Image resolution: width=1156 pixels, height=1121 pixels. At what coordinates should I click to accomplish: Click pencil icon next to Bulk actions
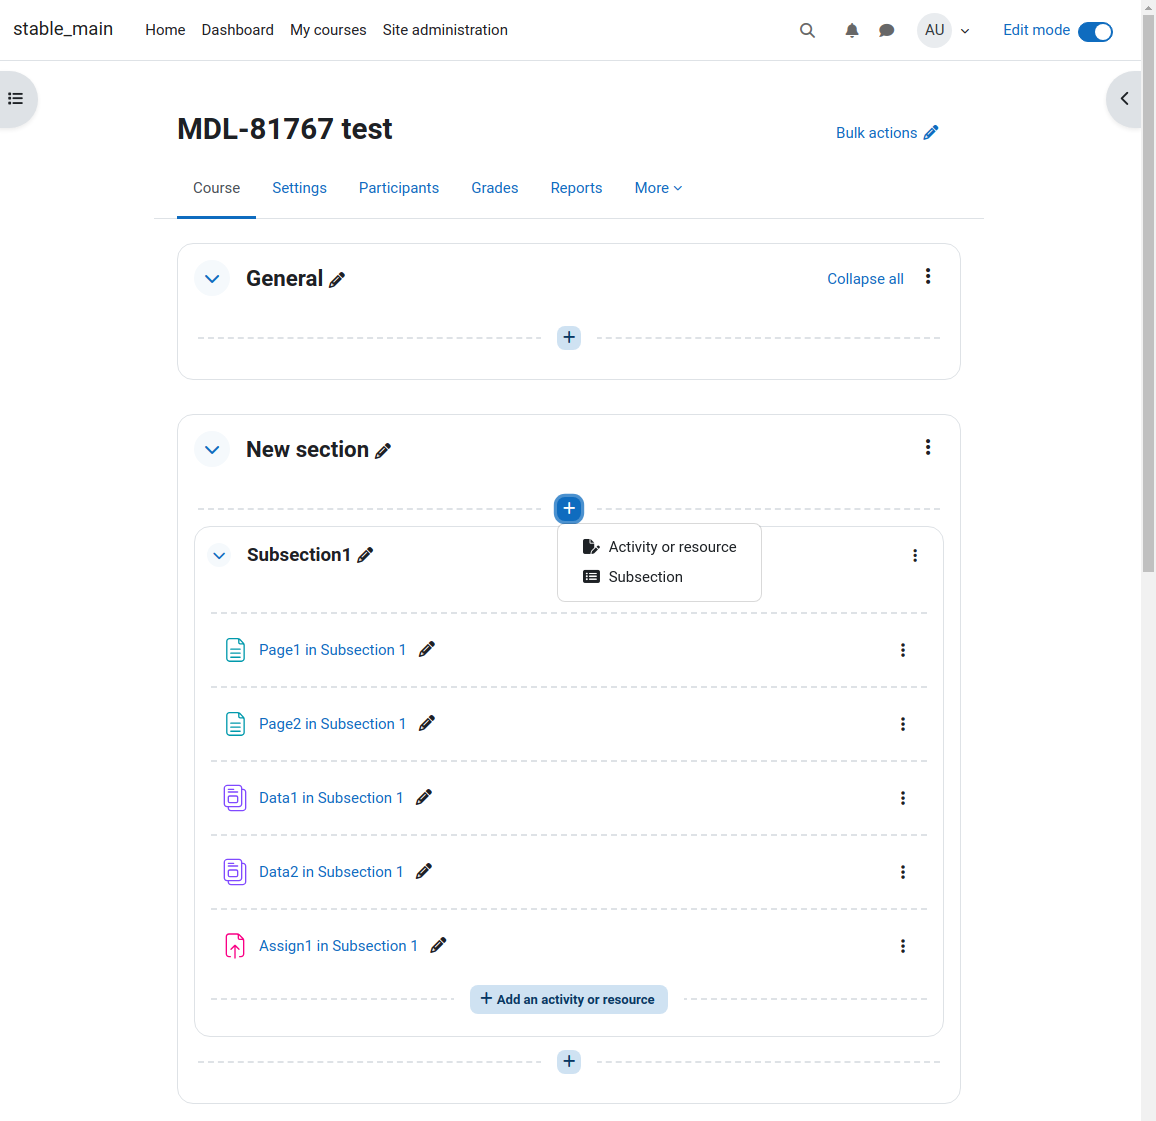[931, 133]
